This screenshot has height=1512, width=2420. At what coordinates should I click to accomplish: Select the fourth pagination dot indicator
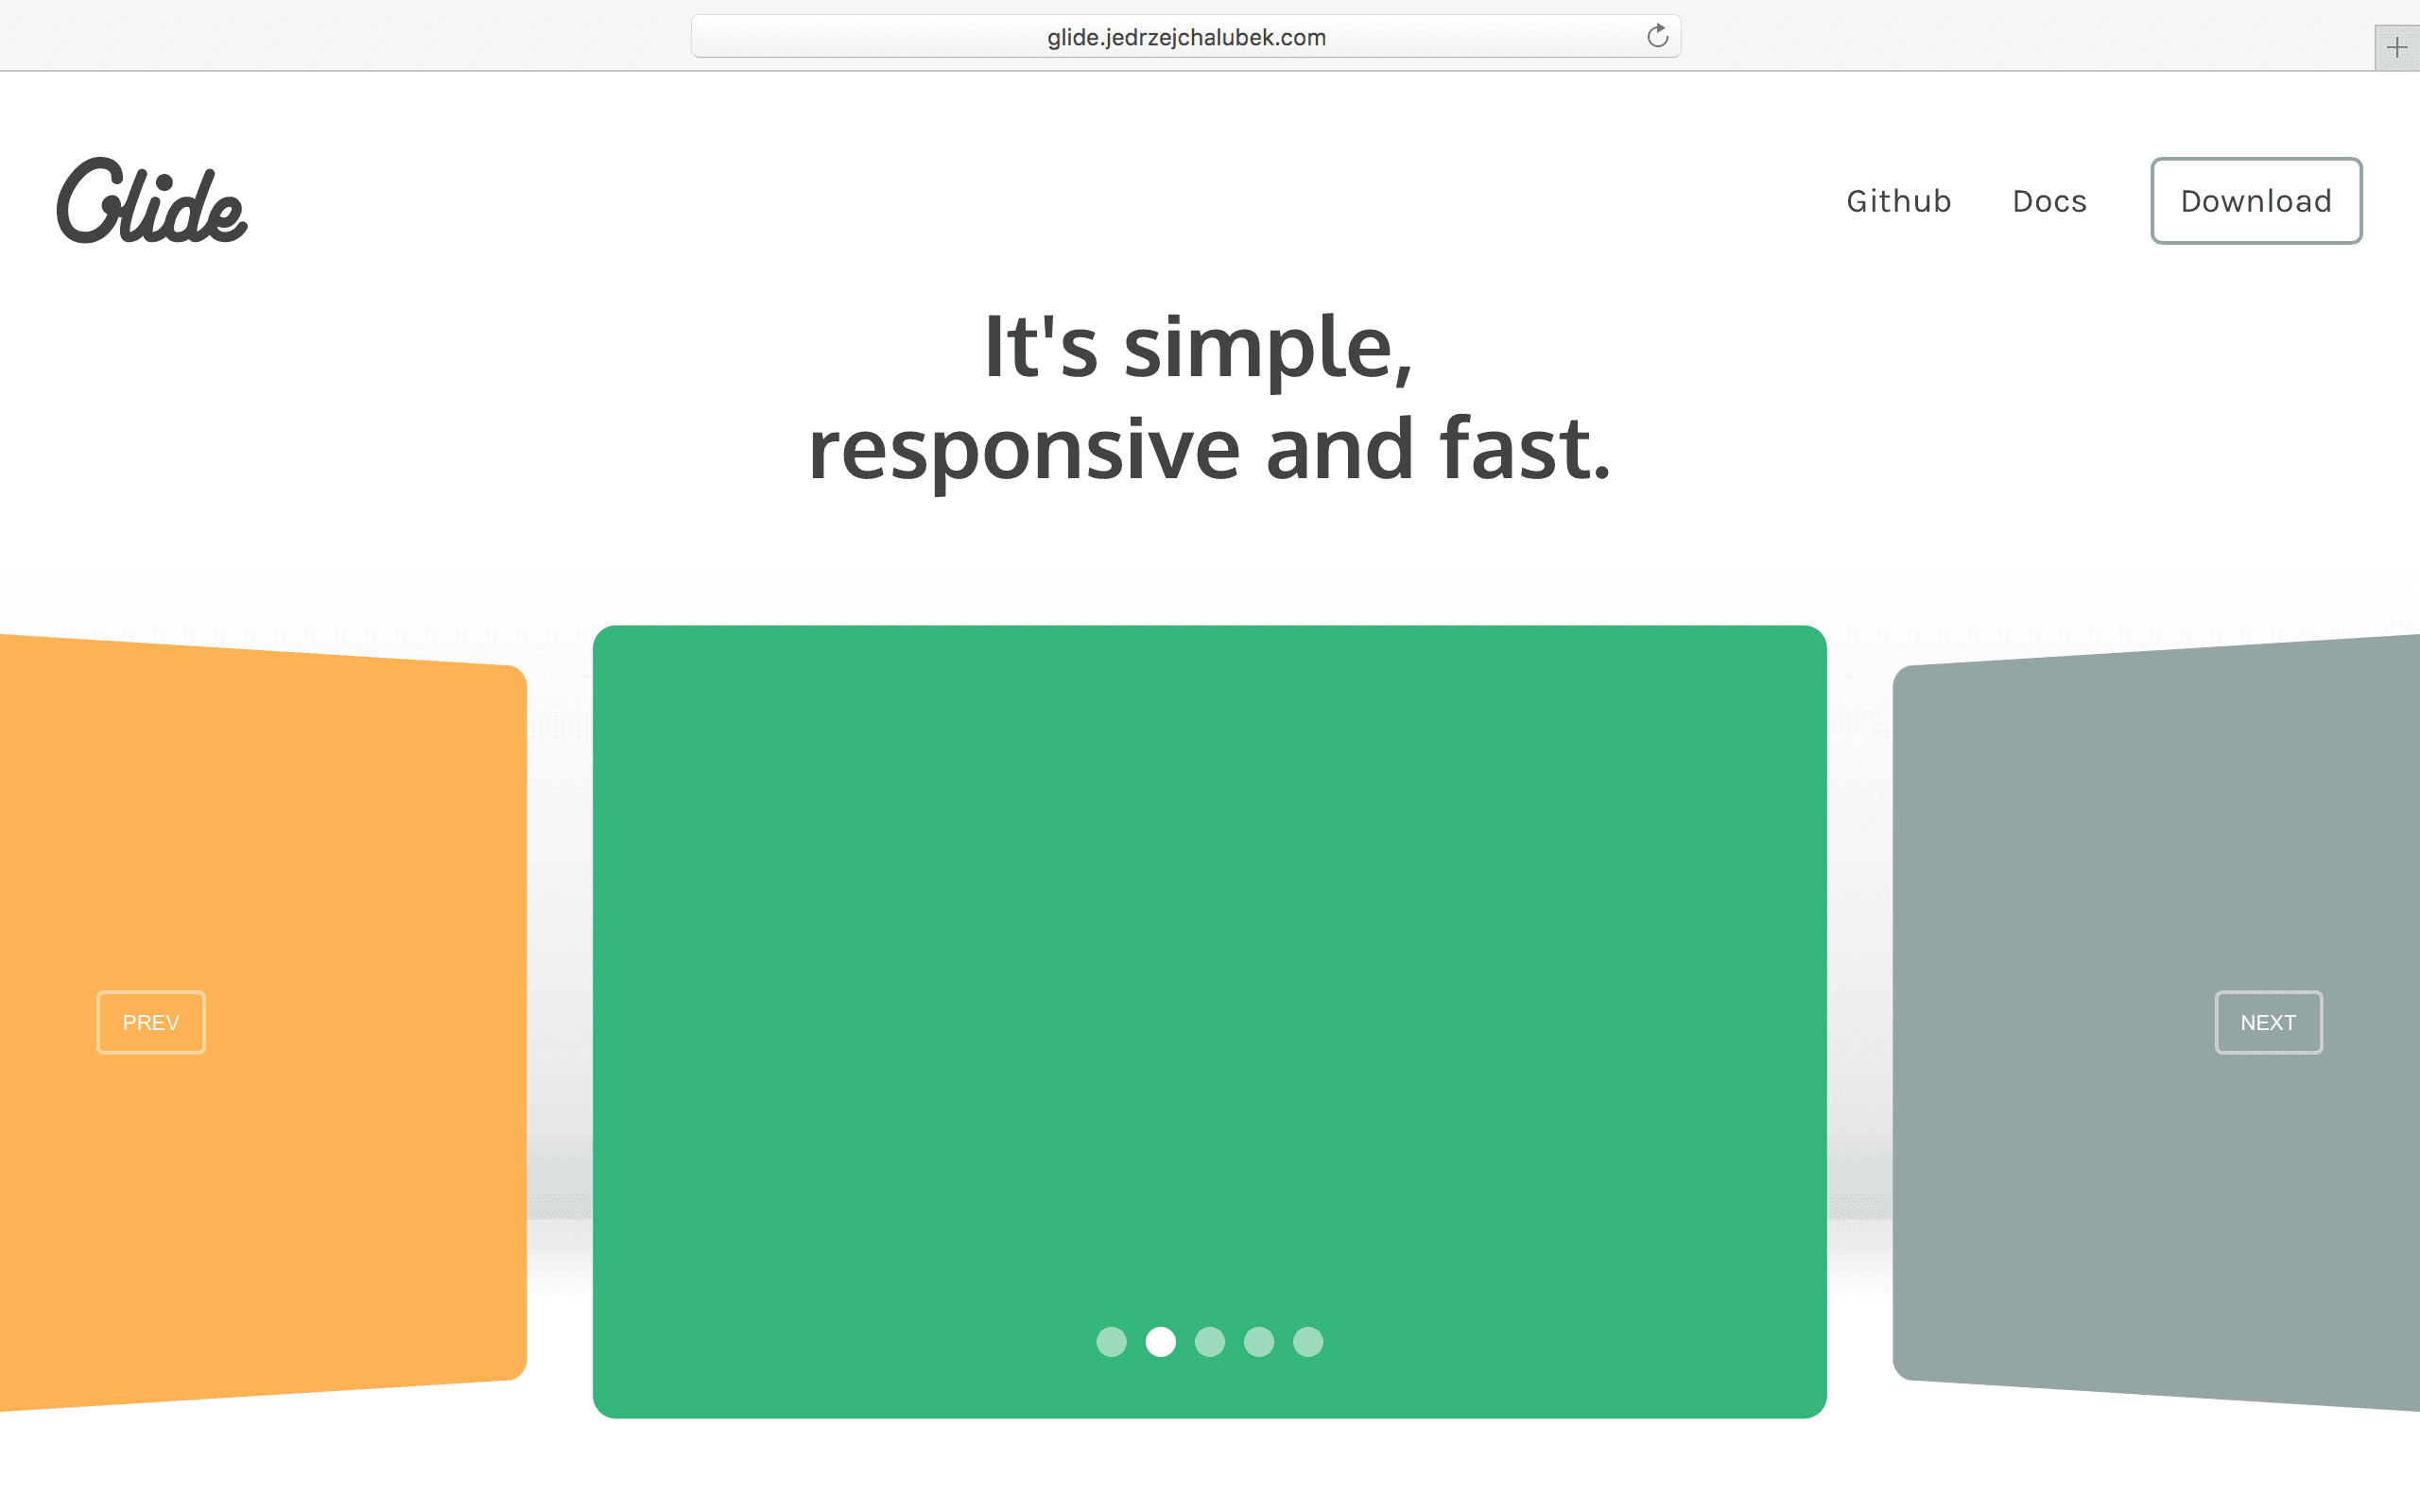click(1258, 1341)
